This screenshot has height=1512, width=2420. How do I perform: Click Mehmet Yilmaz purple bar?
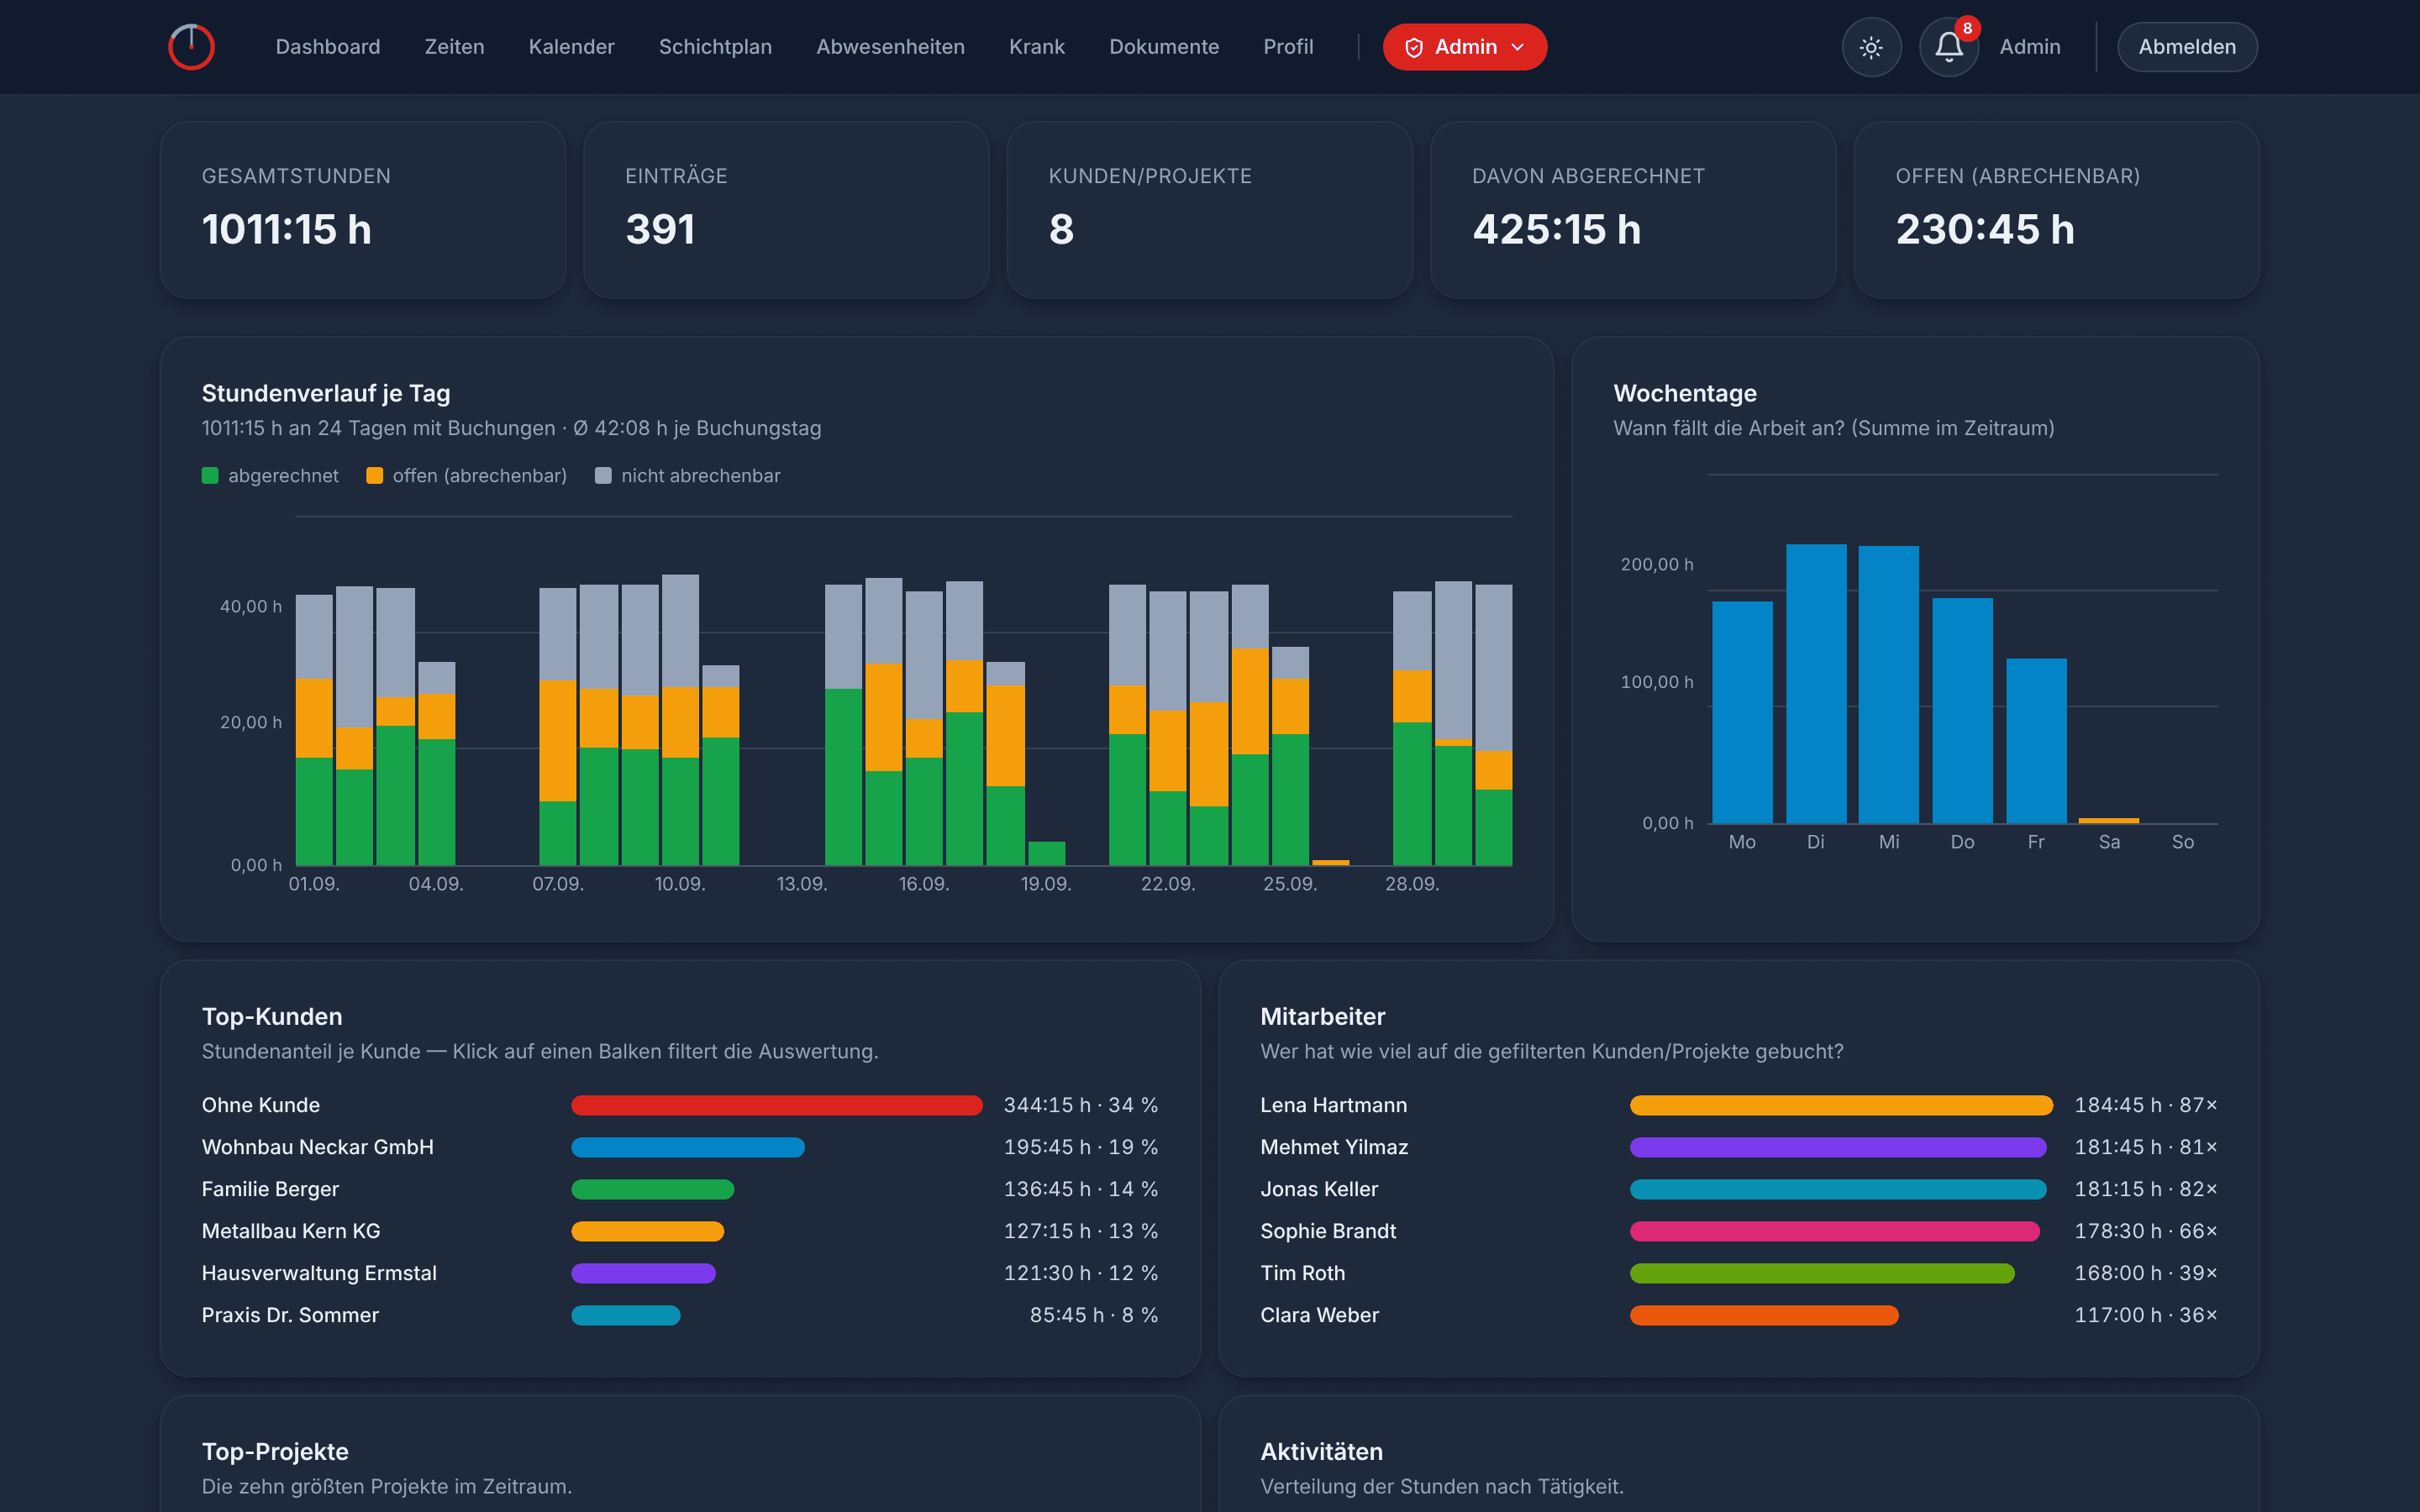pyautogui.click(x=1838, y=1147)
